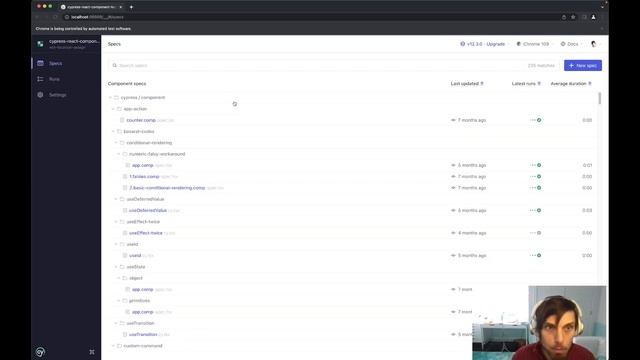
Task: Collapse the conditional-rendering folder
Action: (116, 143)
